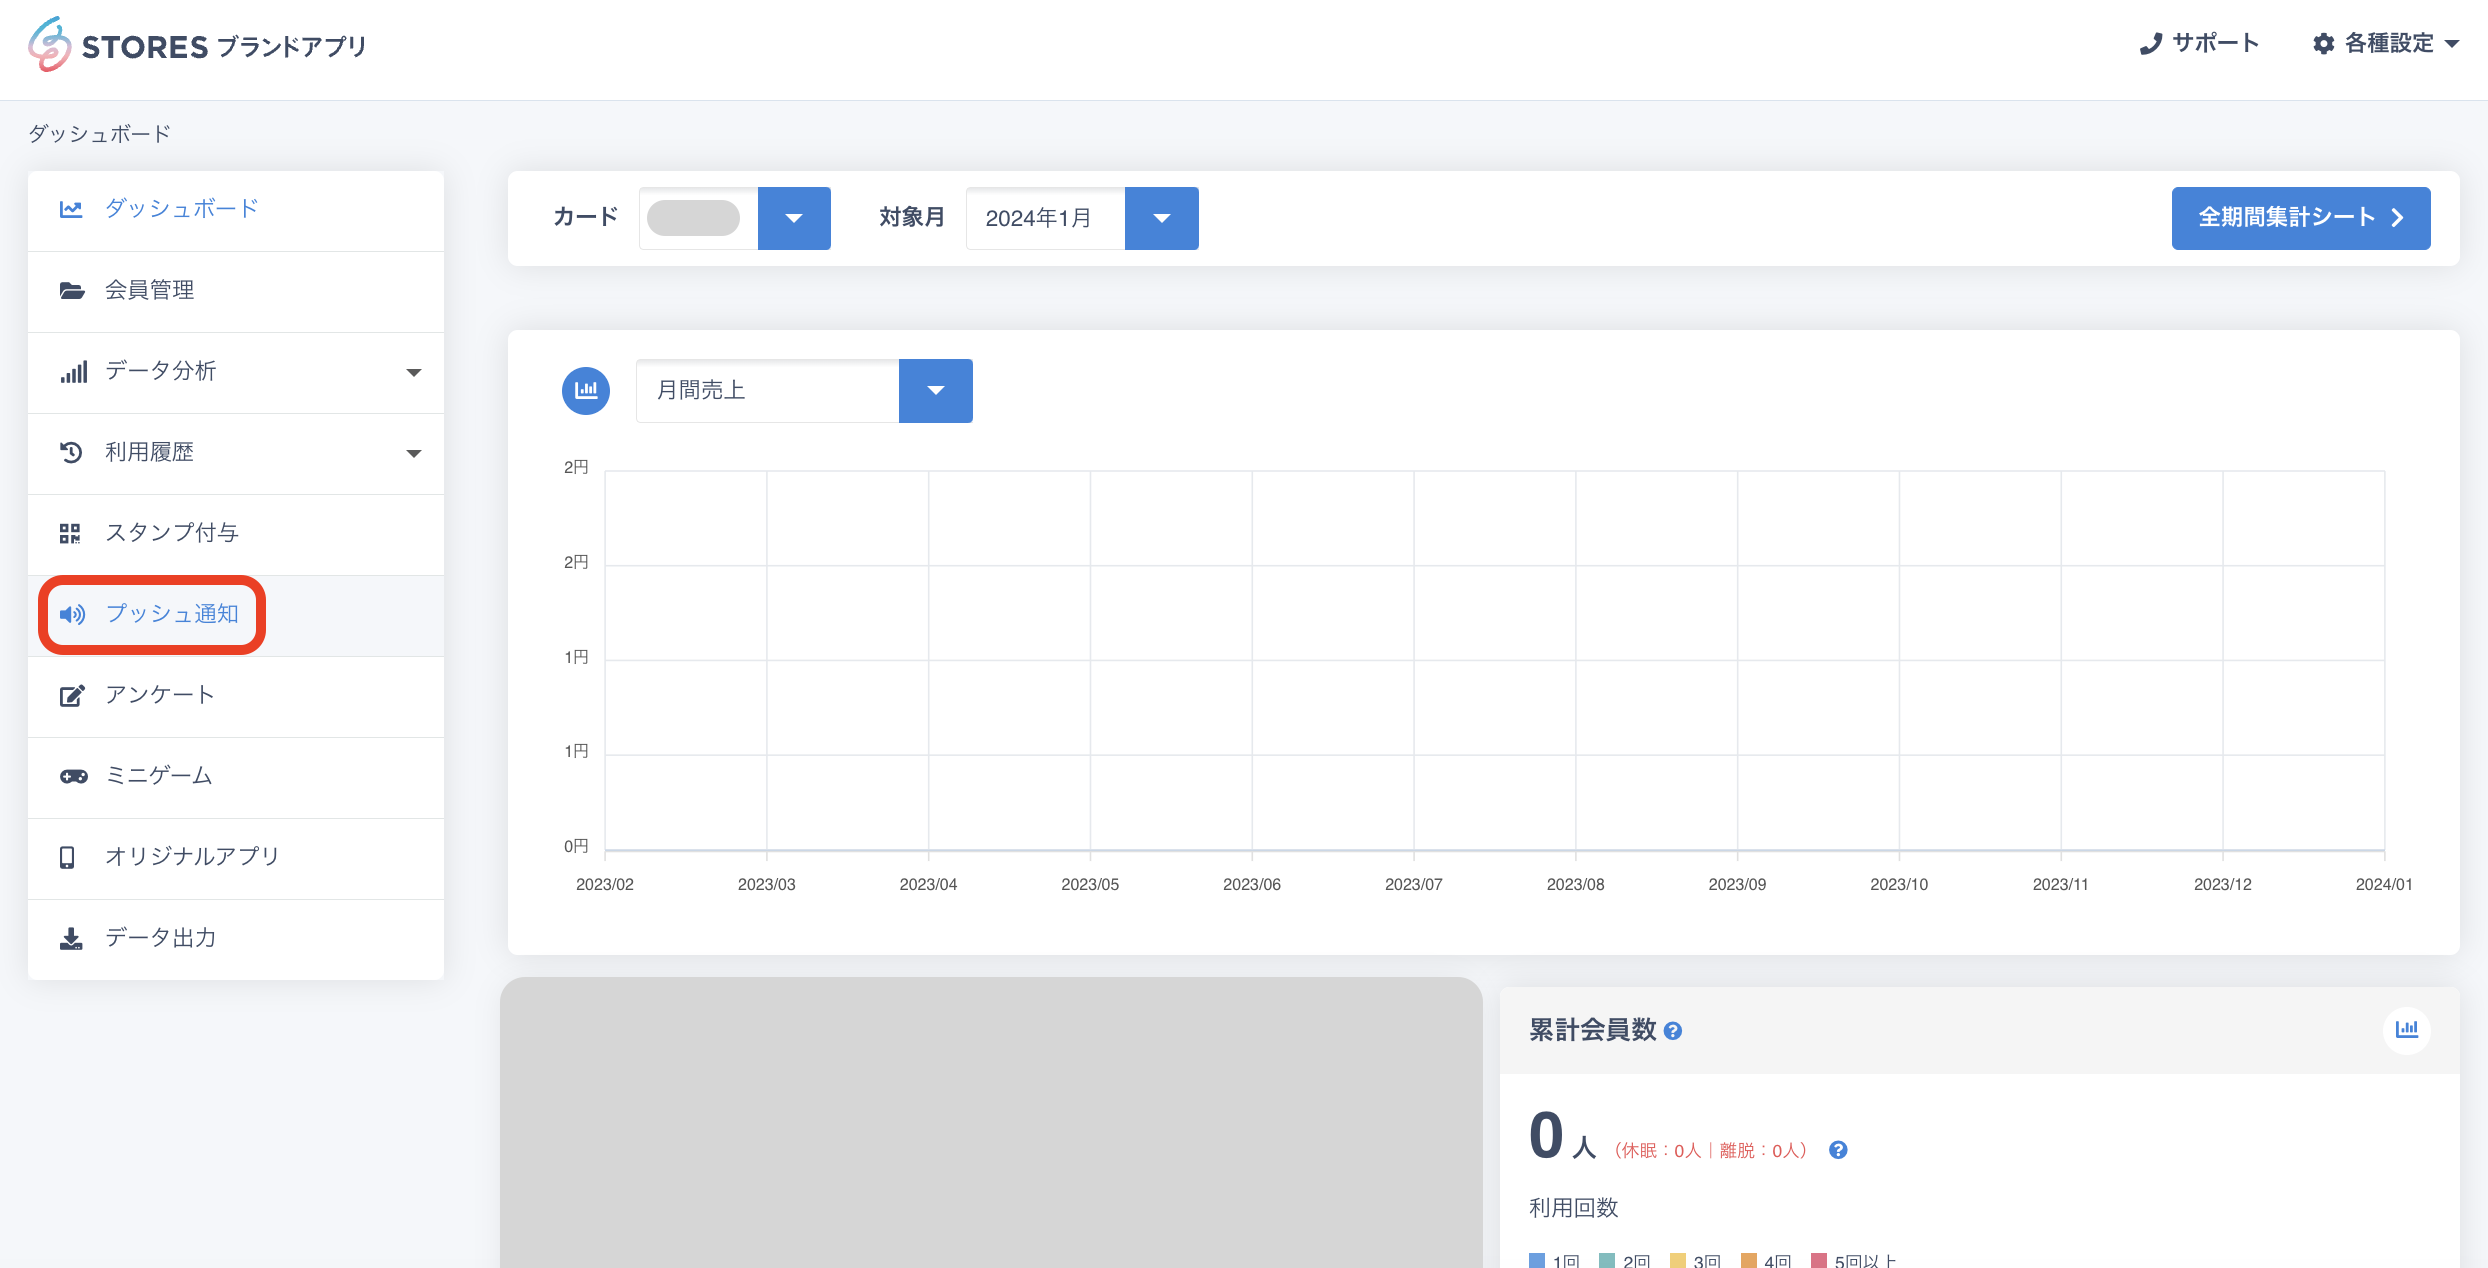Click the データ出力 download icon
The width and height of the screenshot is (2488, 1268).
point(71,938)
